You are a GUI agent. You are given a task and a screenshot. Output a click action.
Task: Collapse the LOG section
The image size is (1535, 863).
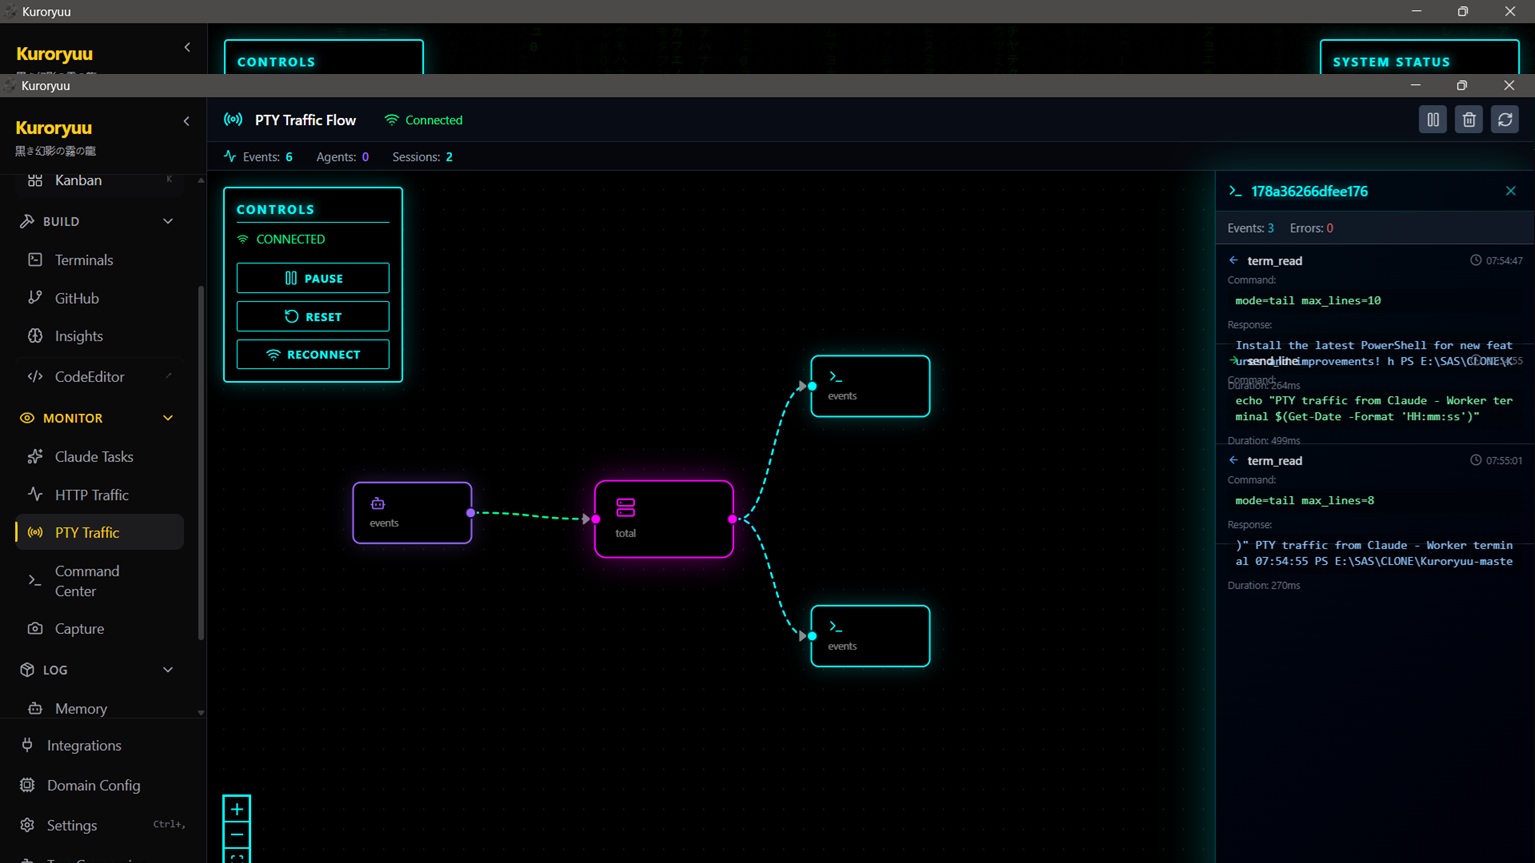coord(167,670)
